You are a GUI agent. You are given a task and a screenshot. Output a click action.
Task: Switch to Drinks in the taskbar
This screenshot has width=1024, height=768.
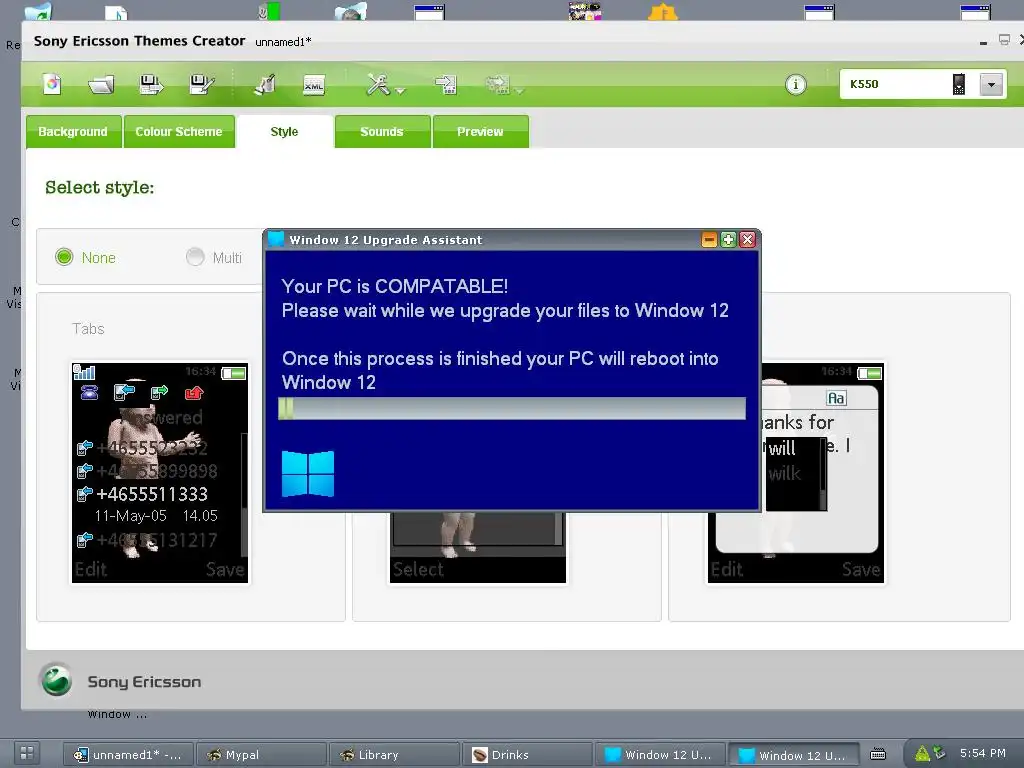click(x=527, y=755)
